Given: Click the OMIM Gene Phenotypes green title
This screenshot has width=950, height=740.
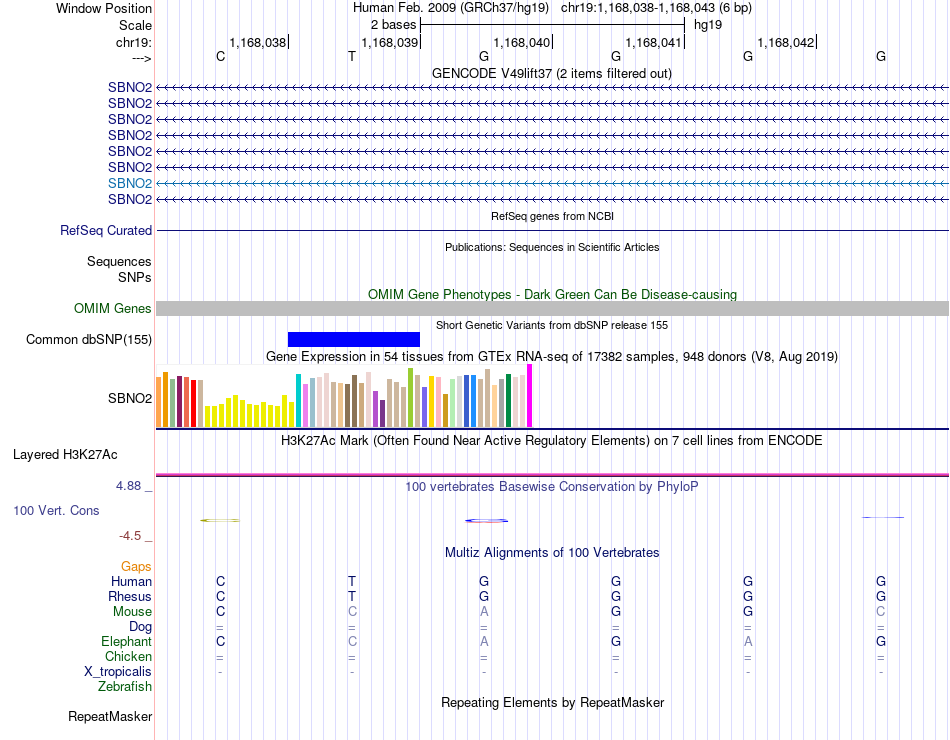Looking at the screenshot, I should pyautogui.click(x=552, y=295).
